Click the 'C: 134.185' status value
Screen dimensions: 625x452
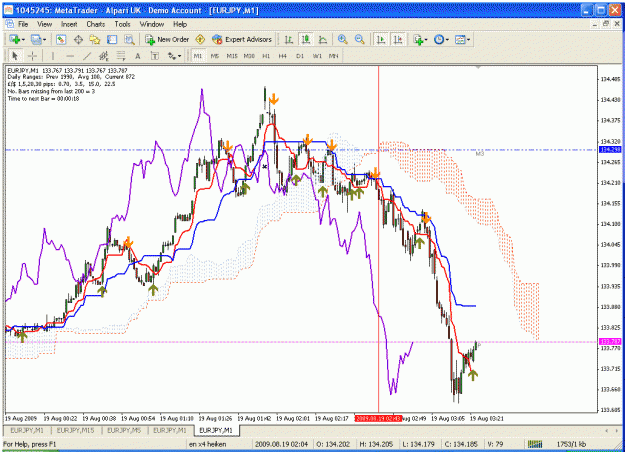pyautogui.click(x=461, y=444)
